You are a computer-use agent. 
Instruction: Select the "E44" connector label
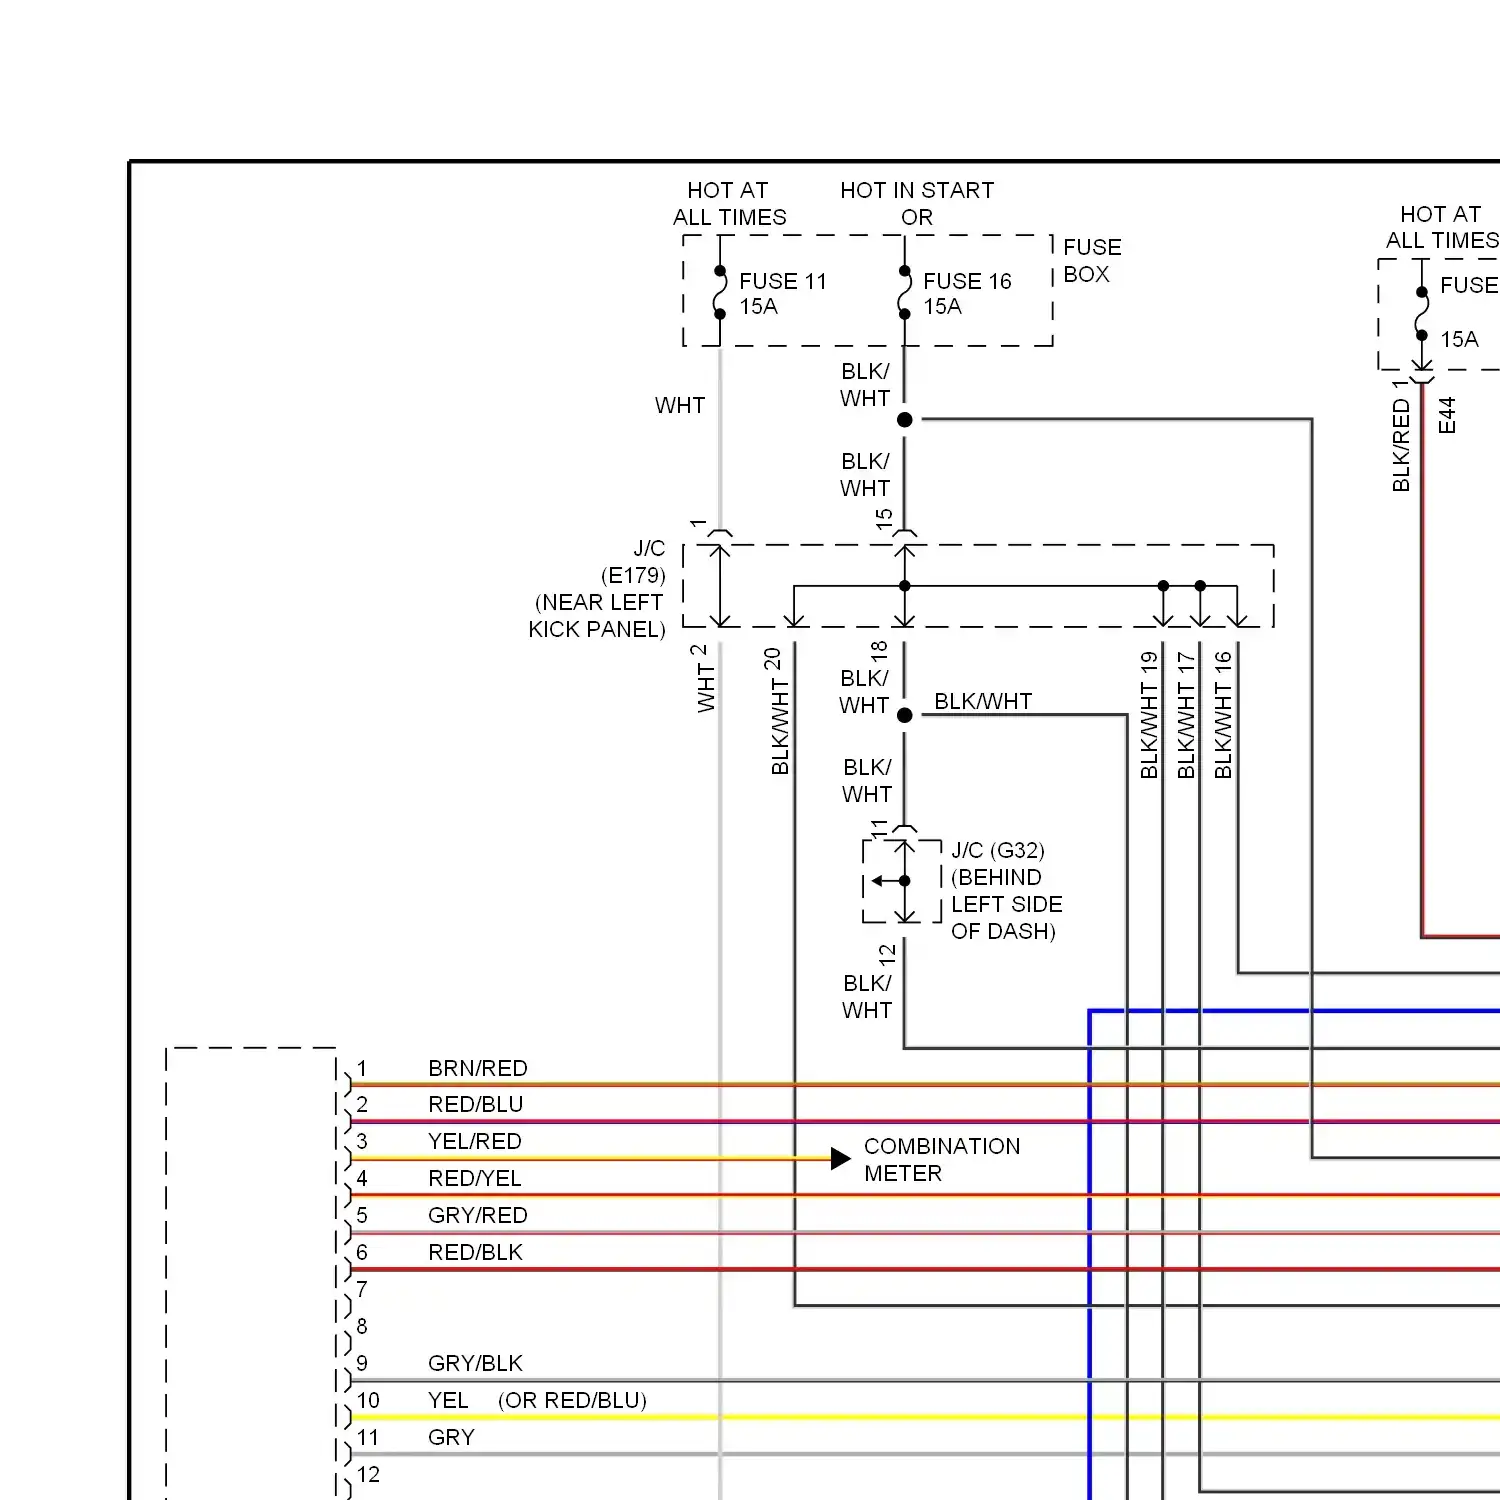point(1447,415)
